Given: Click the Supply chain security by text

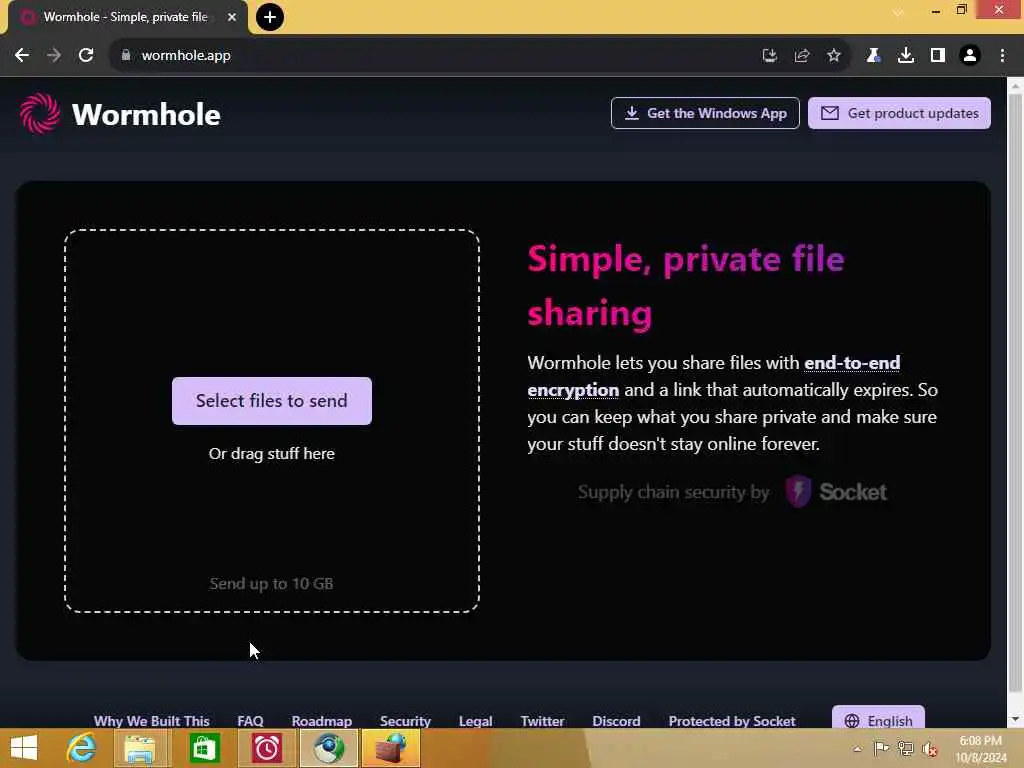Looking at the screenshot, I should 673,492.
